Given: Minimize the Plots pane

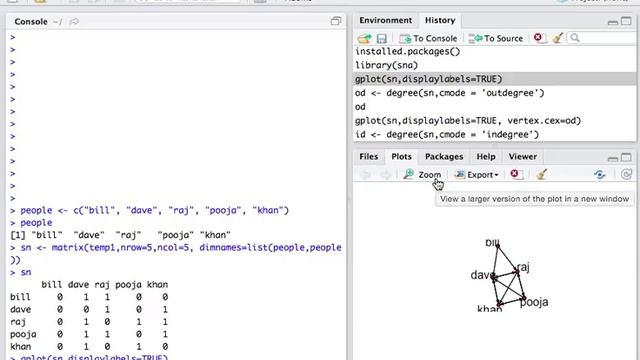Looking at the screenshot, I should click(x=613, y=158).
